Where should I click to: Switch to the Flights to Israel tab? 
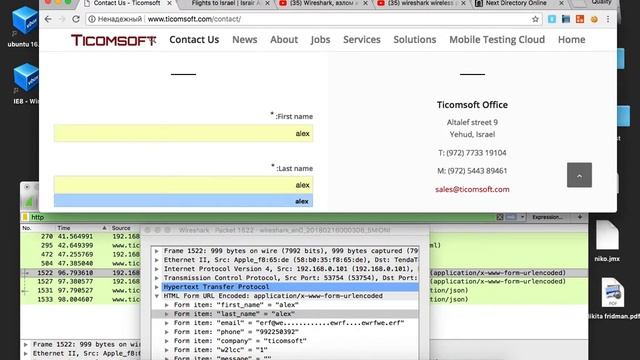[225, 3]
